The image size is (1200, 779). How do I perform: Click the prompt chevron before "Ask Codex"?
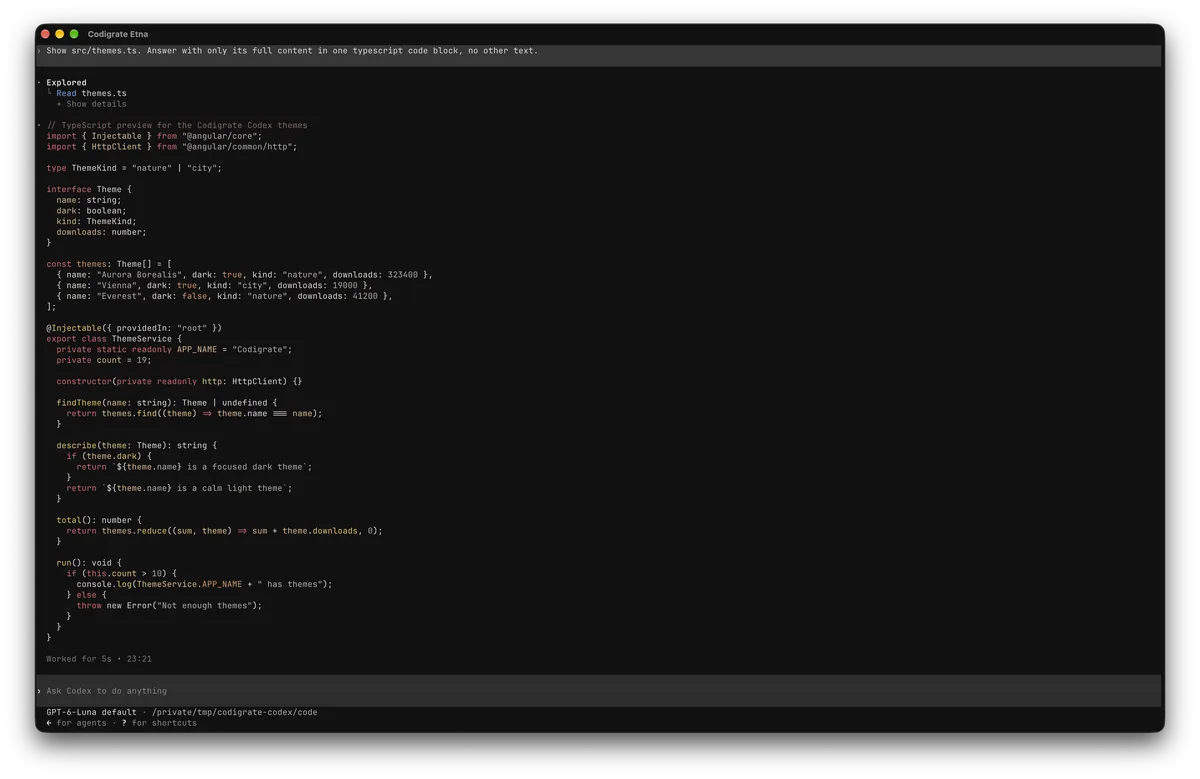click(40, 691)
